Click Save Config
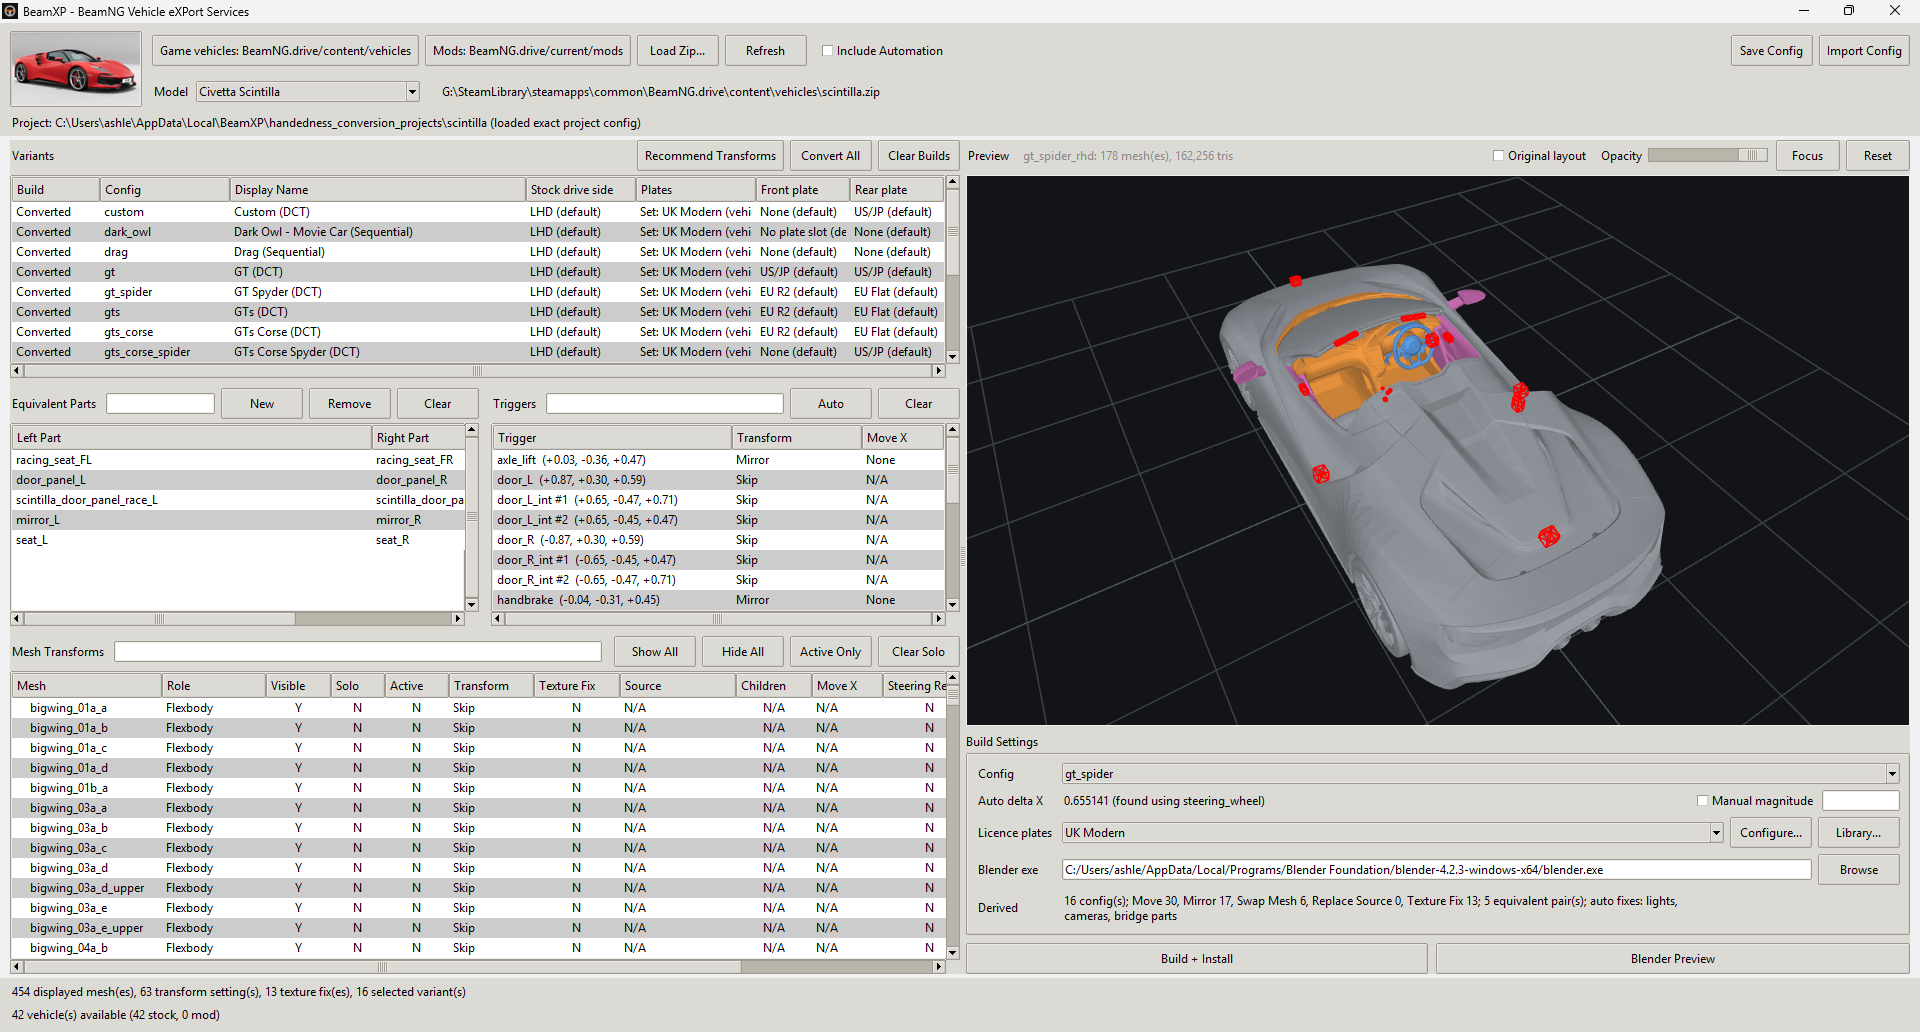The width and height of the screenshot is (1920, 1032). click(x=1771, y=51)
